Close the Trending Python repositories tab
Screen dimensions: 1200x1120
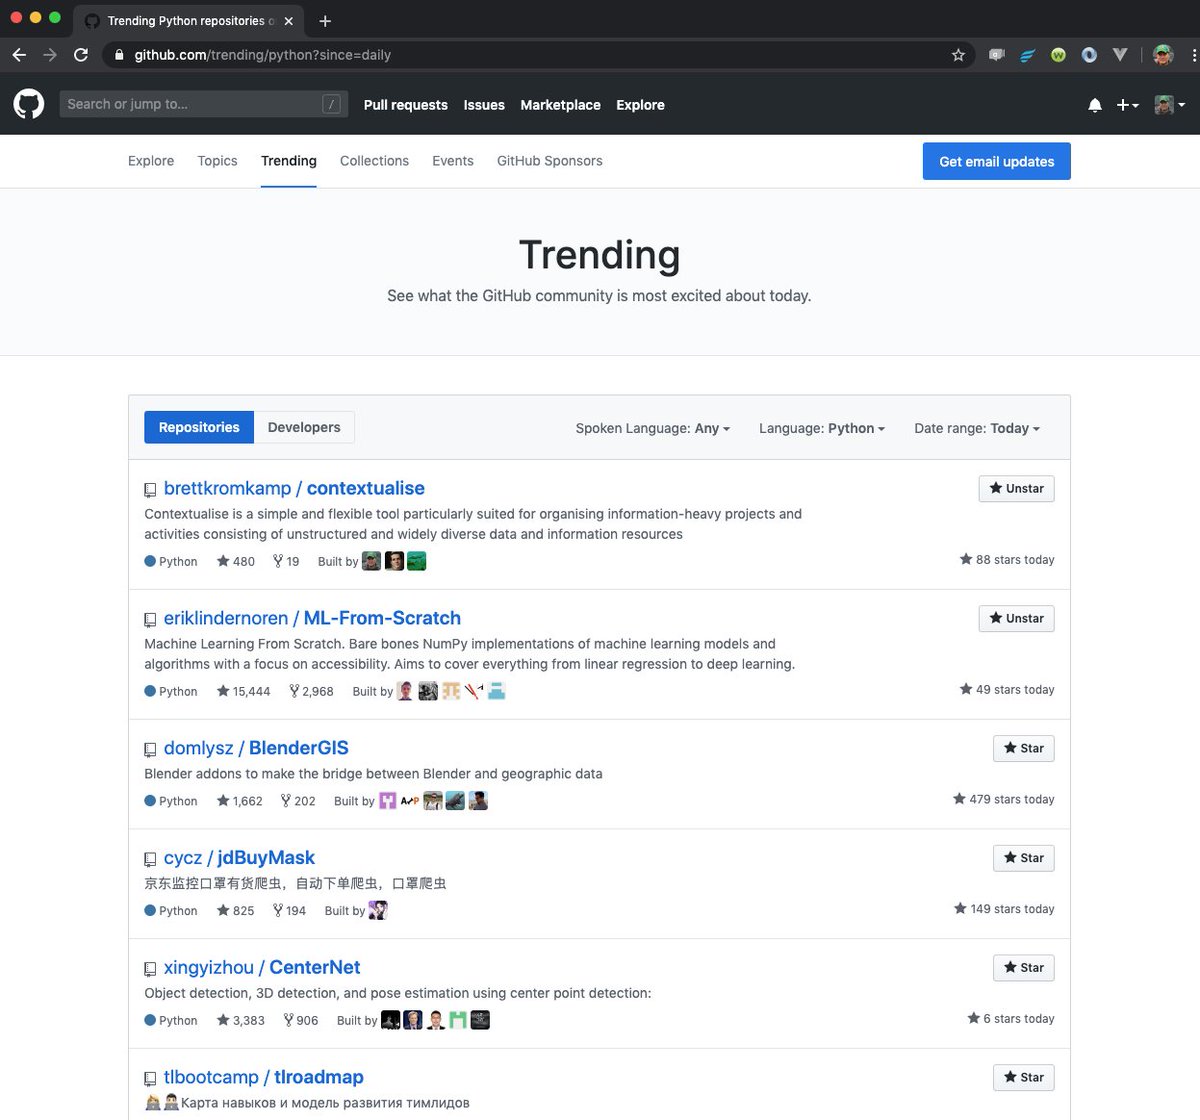click(289, 21)
